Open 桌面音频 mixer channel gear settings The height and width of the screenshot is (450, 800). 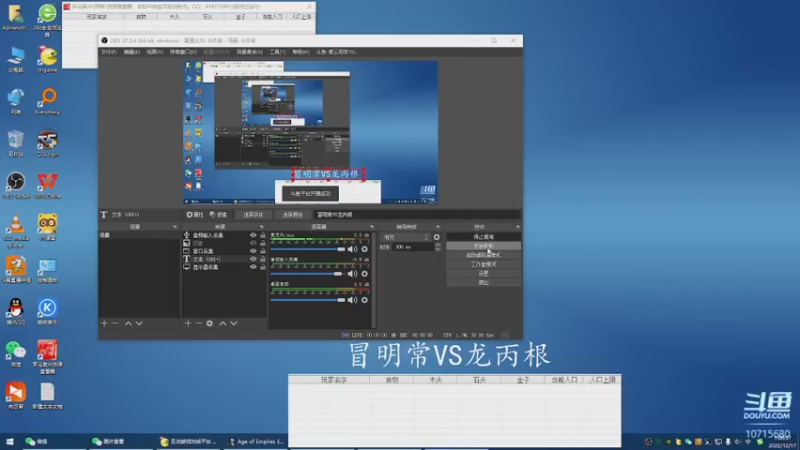pos(364,300)
